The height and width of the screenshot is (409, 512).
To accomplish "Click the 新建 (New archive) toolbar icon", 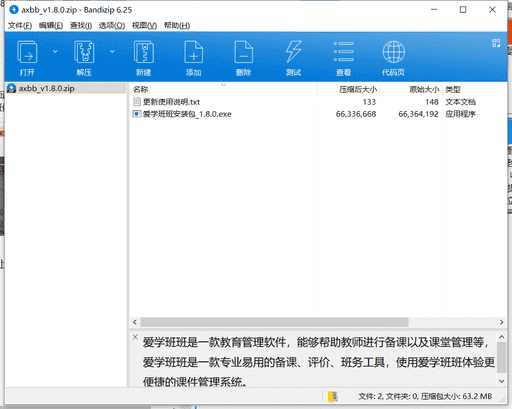I will [144, 52].
